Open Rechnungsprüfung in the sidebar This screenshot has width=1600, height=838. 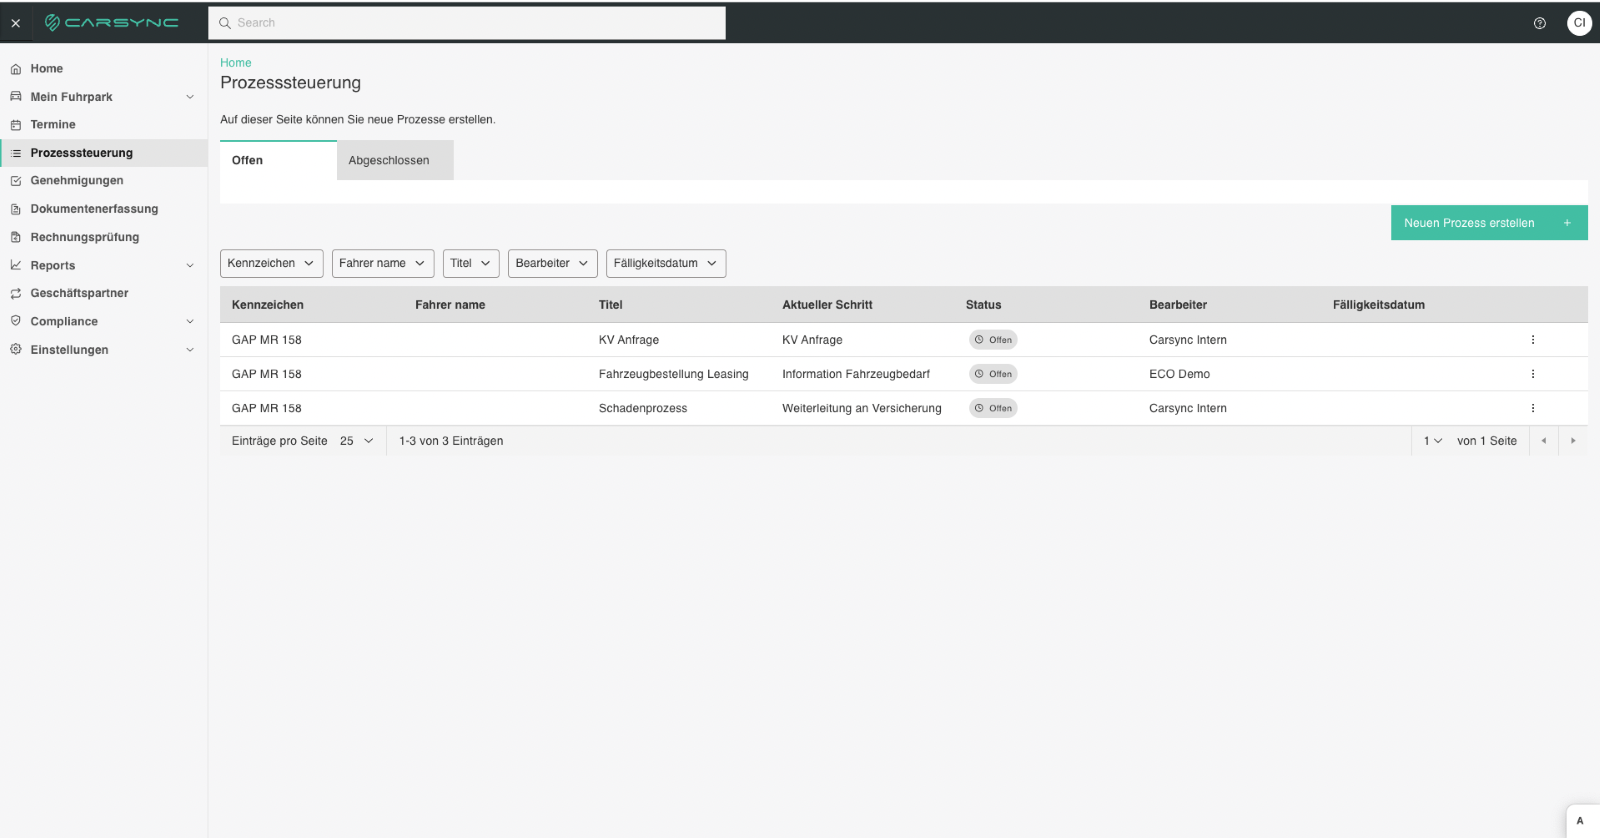tap(104, 237)
